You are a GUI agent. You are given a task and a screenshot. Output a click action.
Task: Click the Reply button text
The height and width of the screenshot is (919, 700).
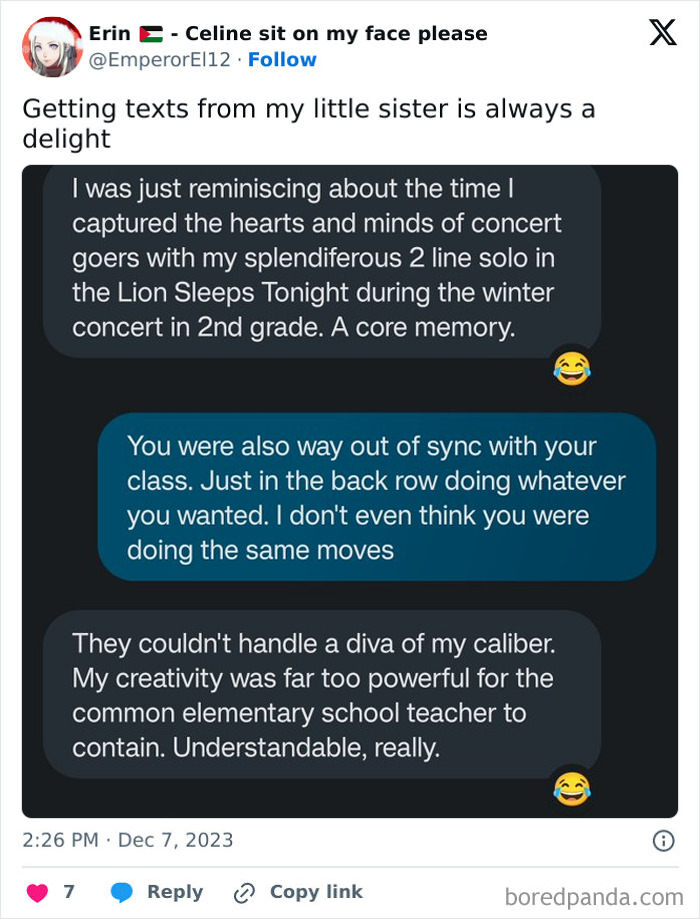[x=175, y=892]
